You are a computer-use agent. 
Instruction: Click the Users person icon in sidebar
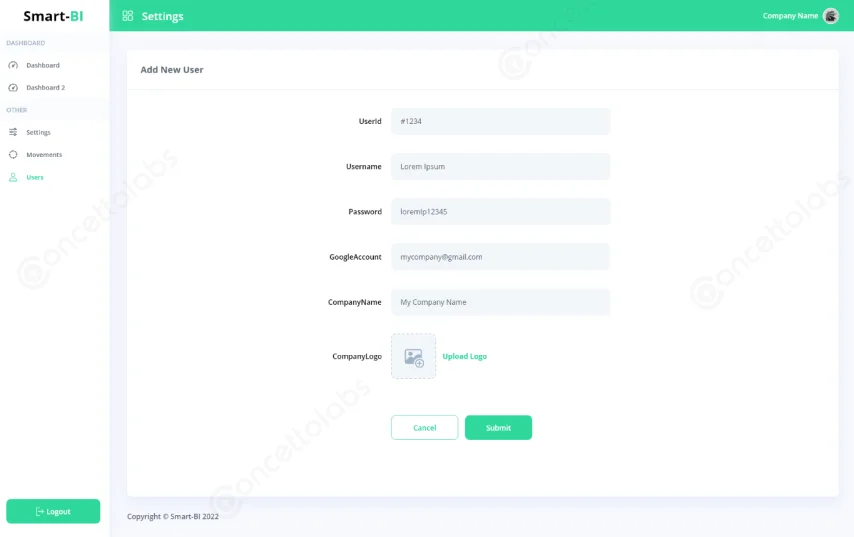(x=13, y=177)
